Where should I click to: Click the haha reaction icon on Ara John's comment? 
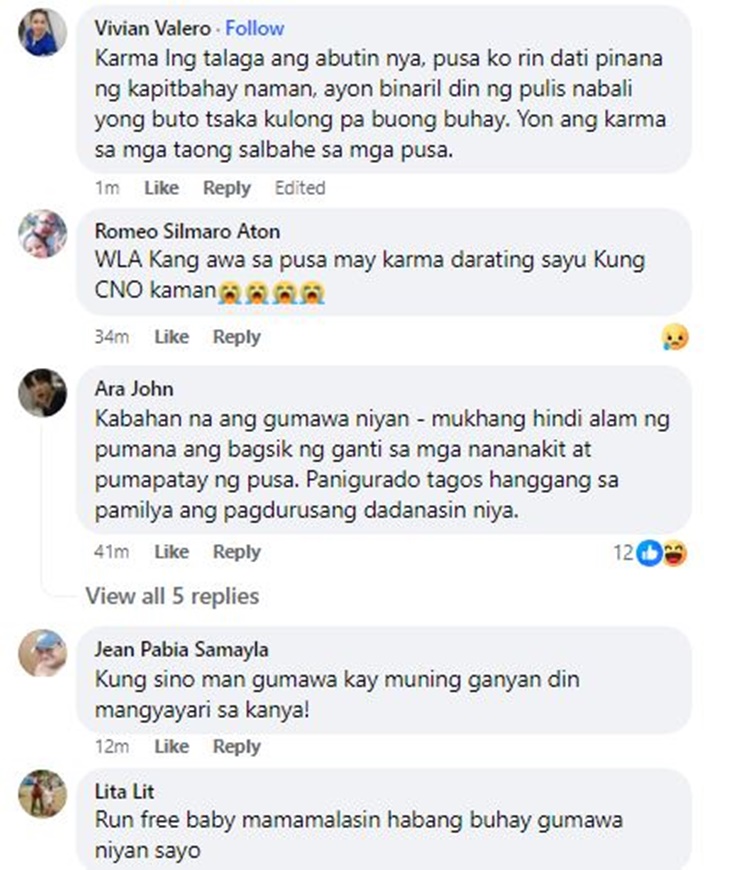coord(675,553)
